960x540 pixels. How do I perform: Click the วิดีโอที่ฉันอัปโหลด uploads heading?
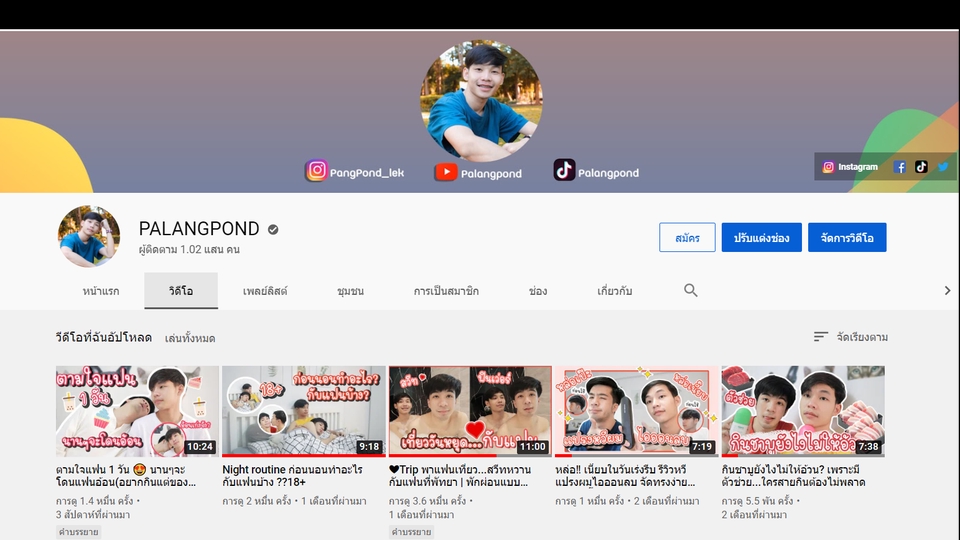[103, 337]
